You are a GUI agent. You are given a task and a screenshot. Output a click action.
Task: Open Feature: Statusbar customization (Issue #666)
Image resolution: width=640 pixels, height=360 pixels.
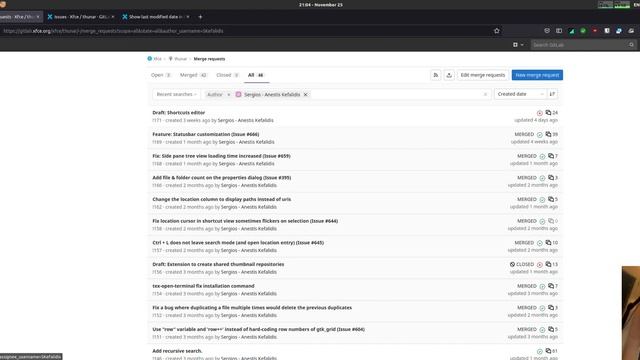coord(206,134)
